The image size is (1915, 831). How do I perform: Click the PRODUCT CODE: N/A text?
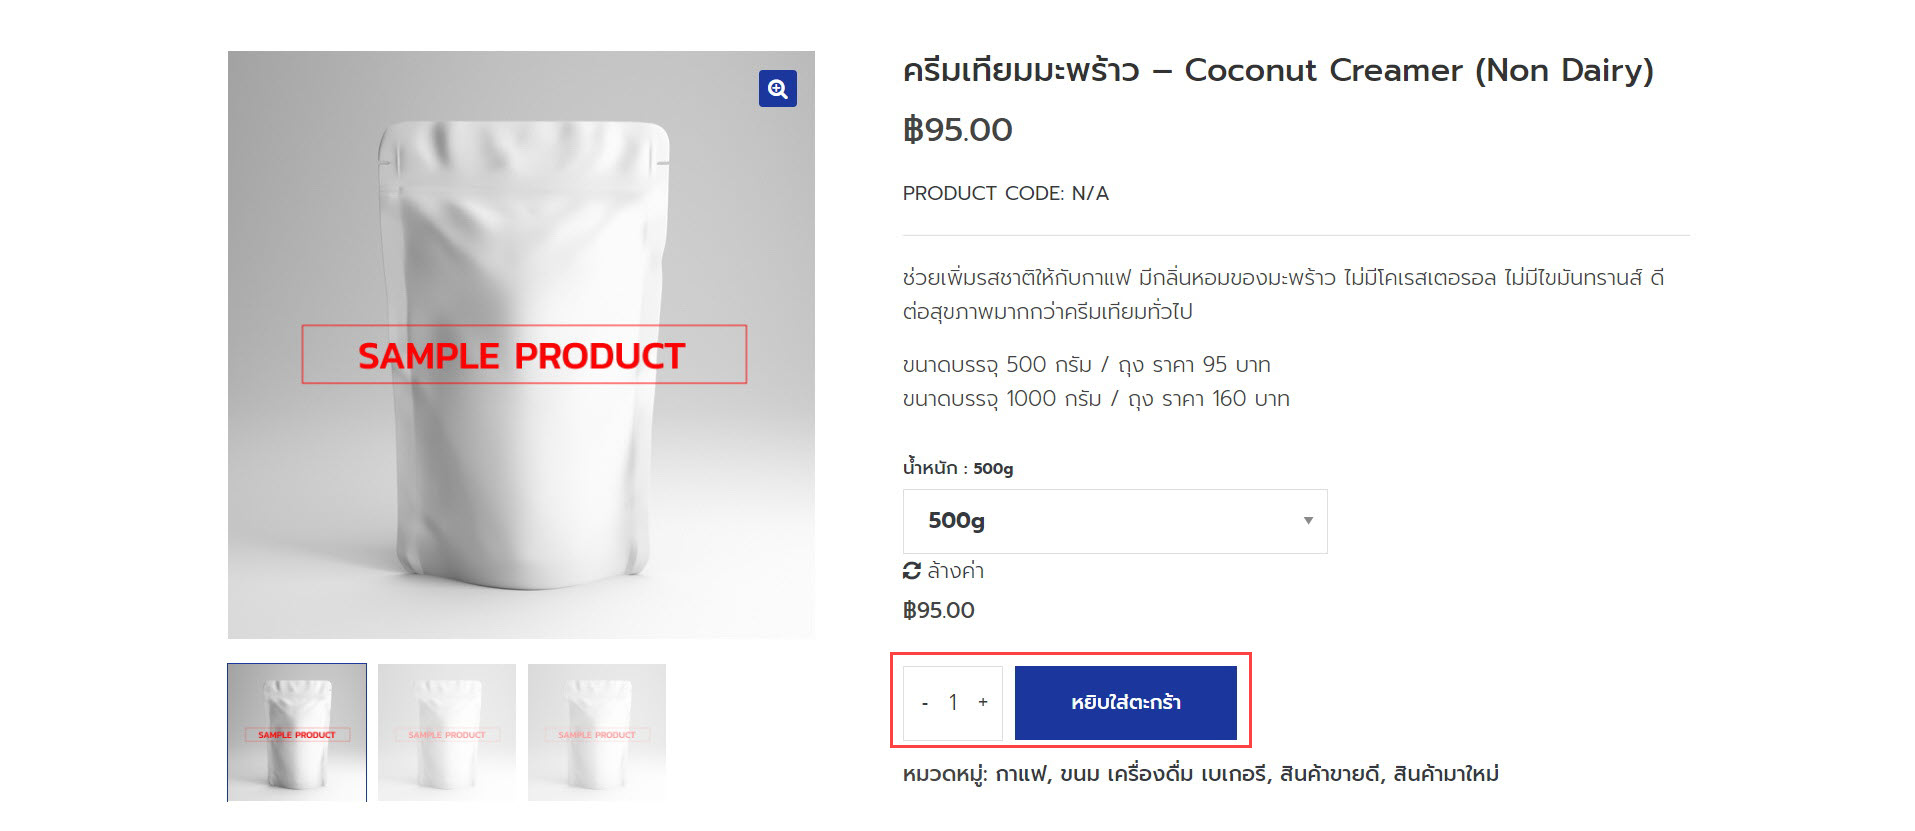1005,194
